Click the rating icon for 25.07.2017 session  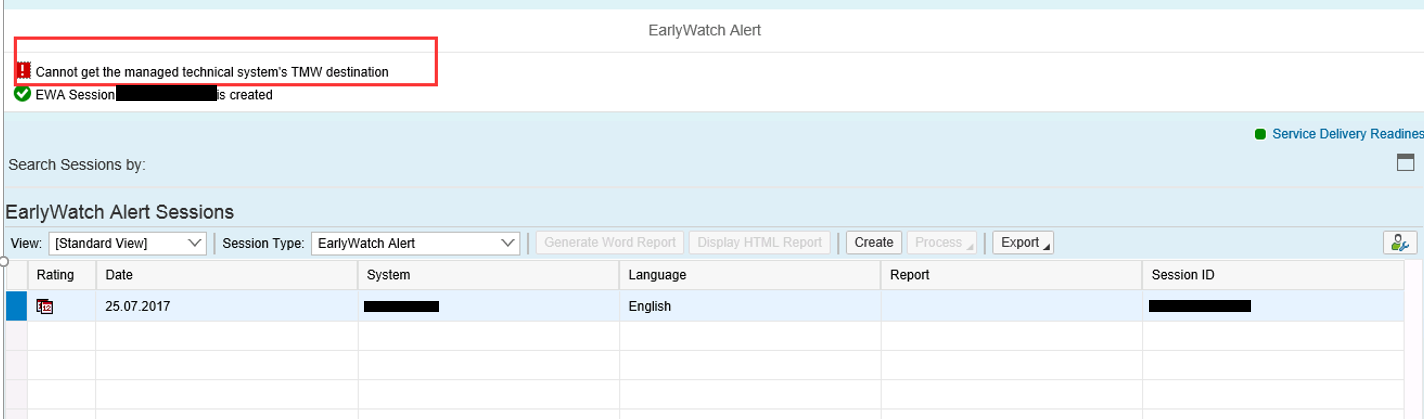pos(44,306)
